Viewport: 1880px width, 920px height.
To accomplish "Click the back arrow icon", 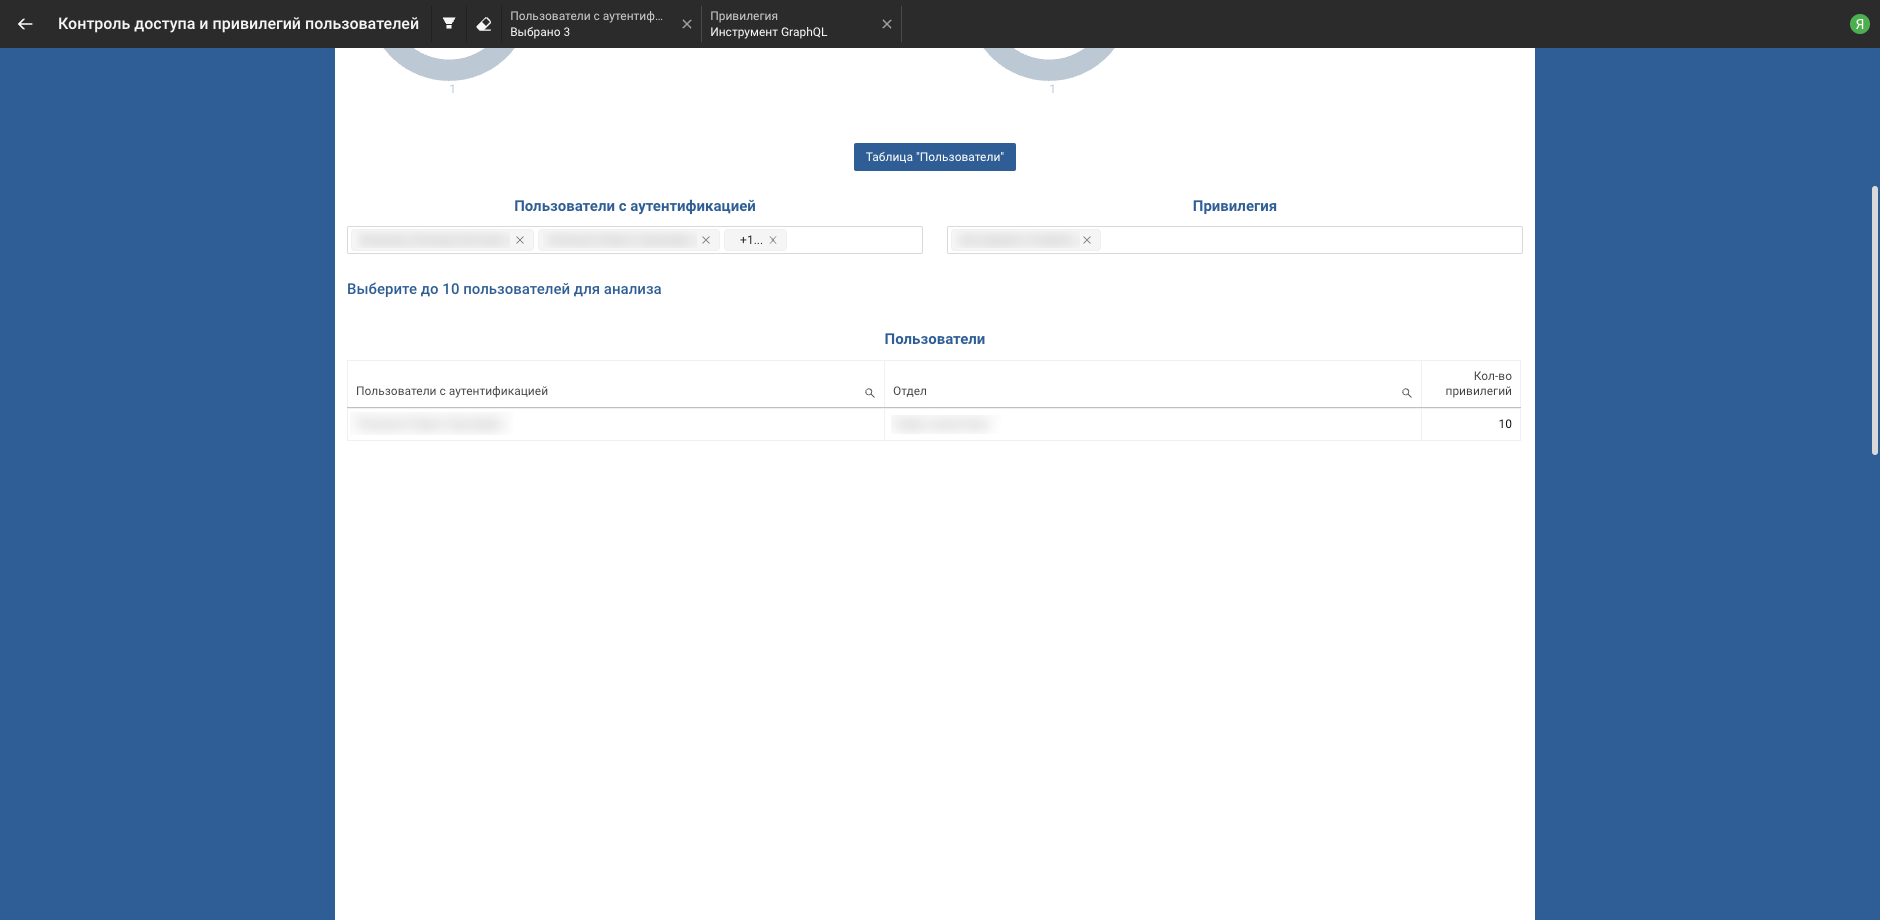I will 25,24.
